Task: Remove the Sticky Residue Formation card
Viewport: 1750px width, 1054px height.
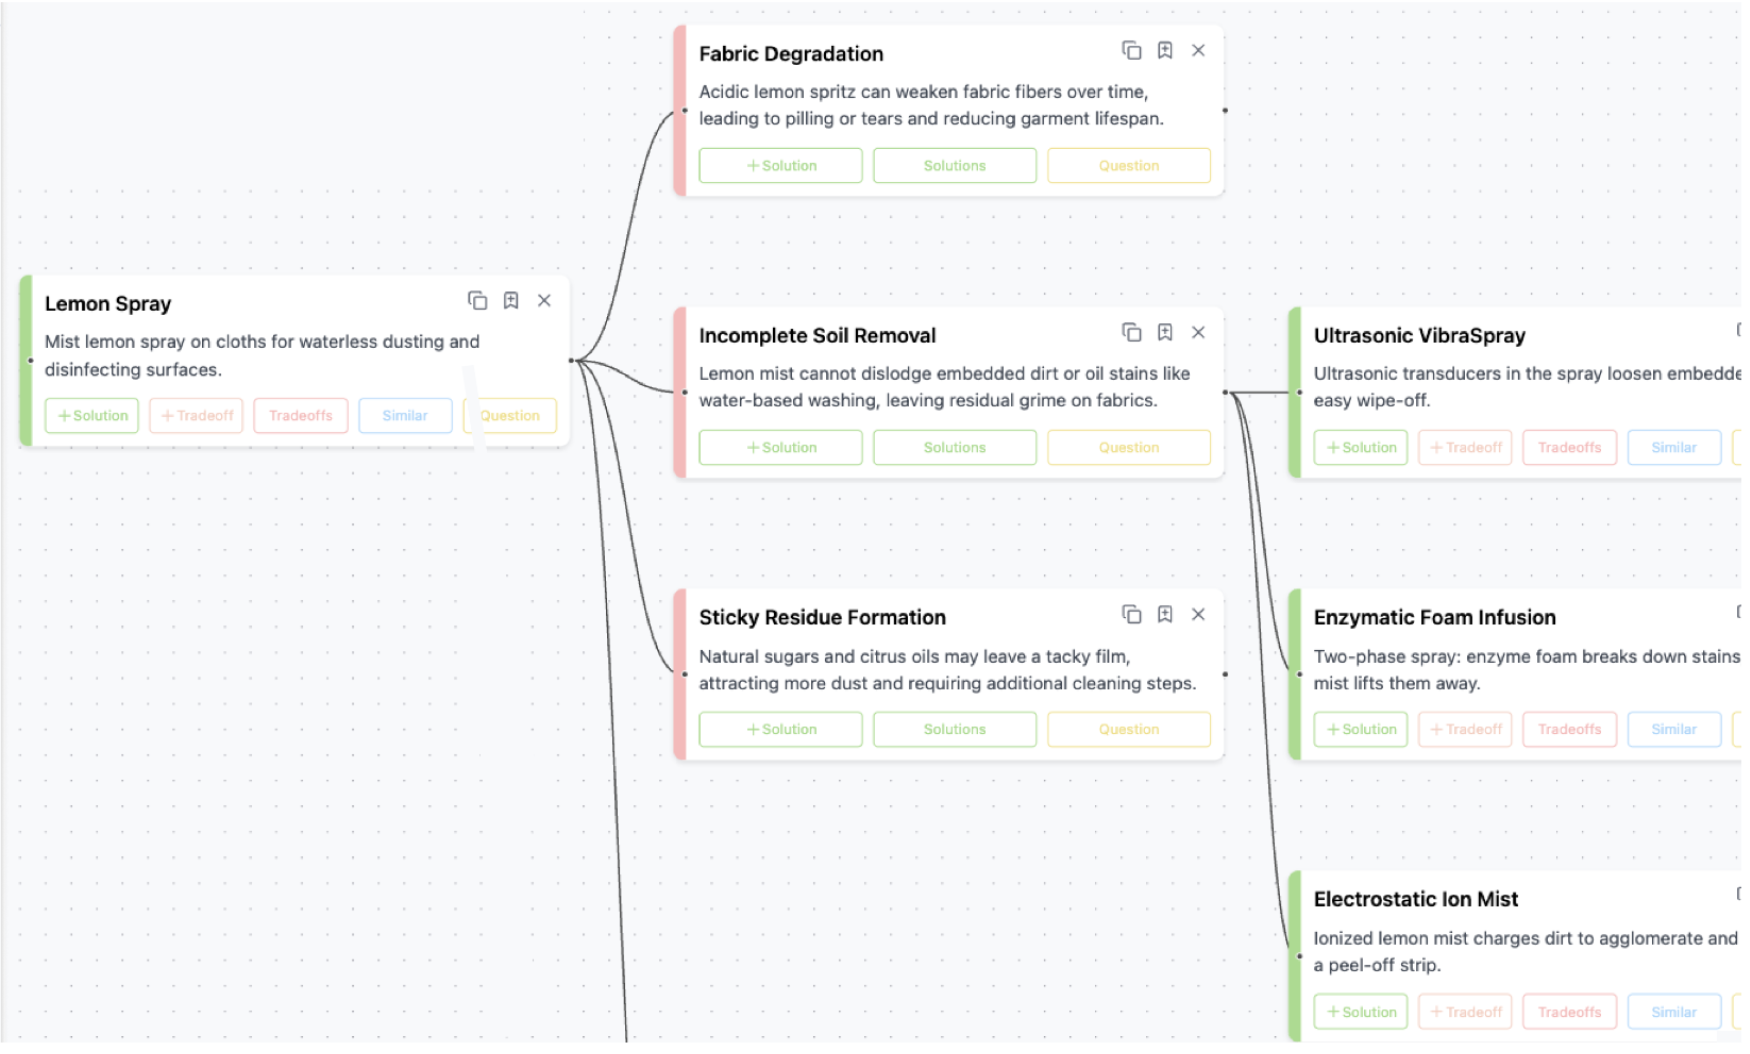Action: click(1198, 615)
